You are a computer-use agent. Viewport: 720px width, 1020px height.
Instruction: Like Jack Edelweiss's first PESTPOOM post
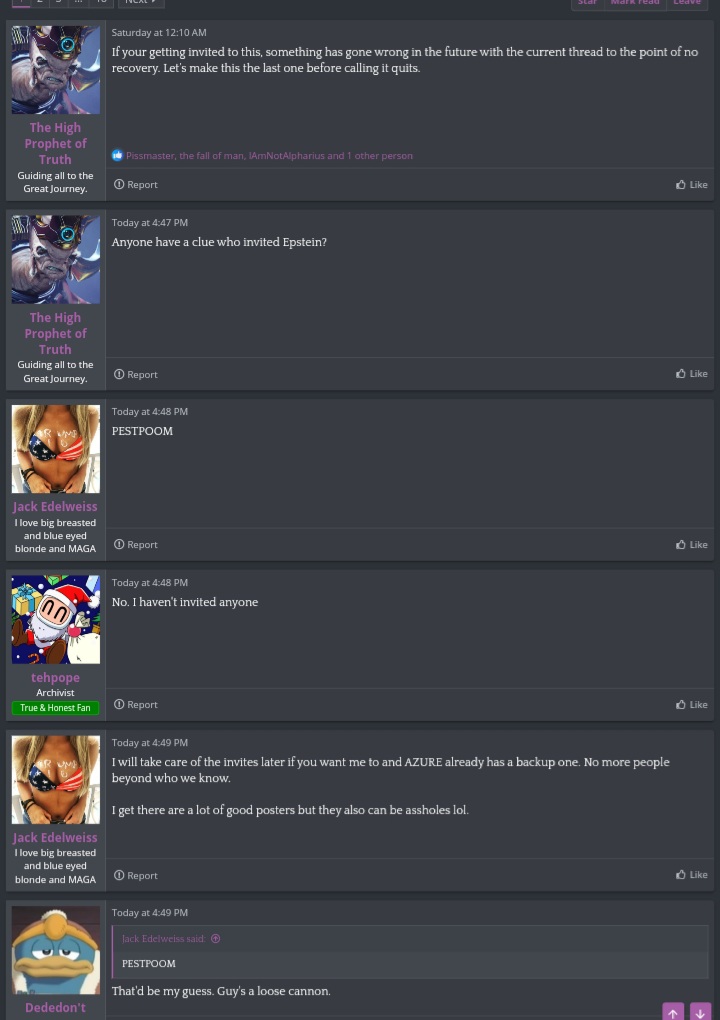tap(691, 545)
